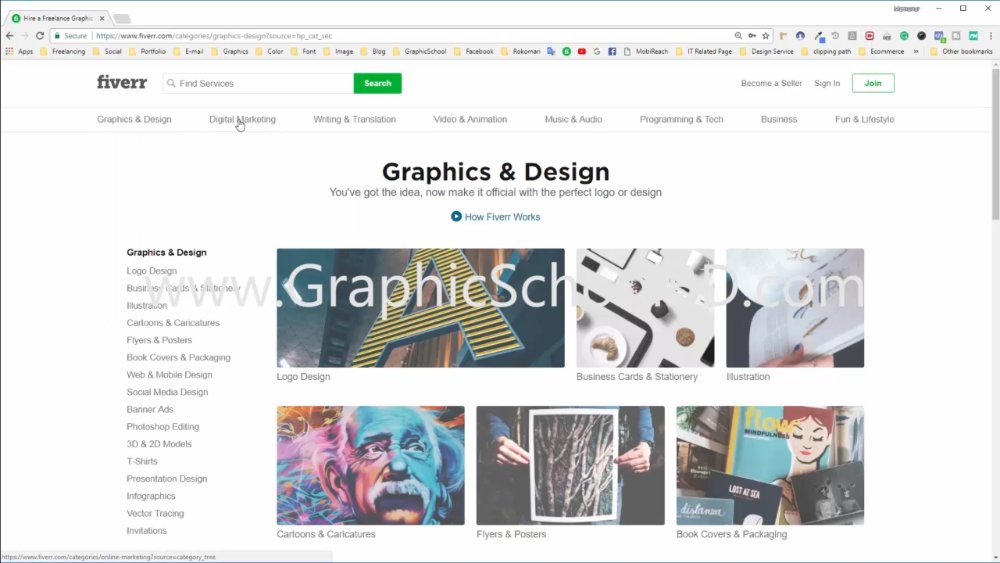The width and height of the screenshot is (1000, 563).
Task: Open the Music & Audio category
Action: pyautogui.click(x=573, y=119)
